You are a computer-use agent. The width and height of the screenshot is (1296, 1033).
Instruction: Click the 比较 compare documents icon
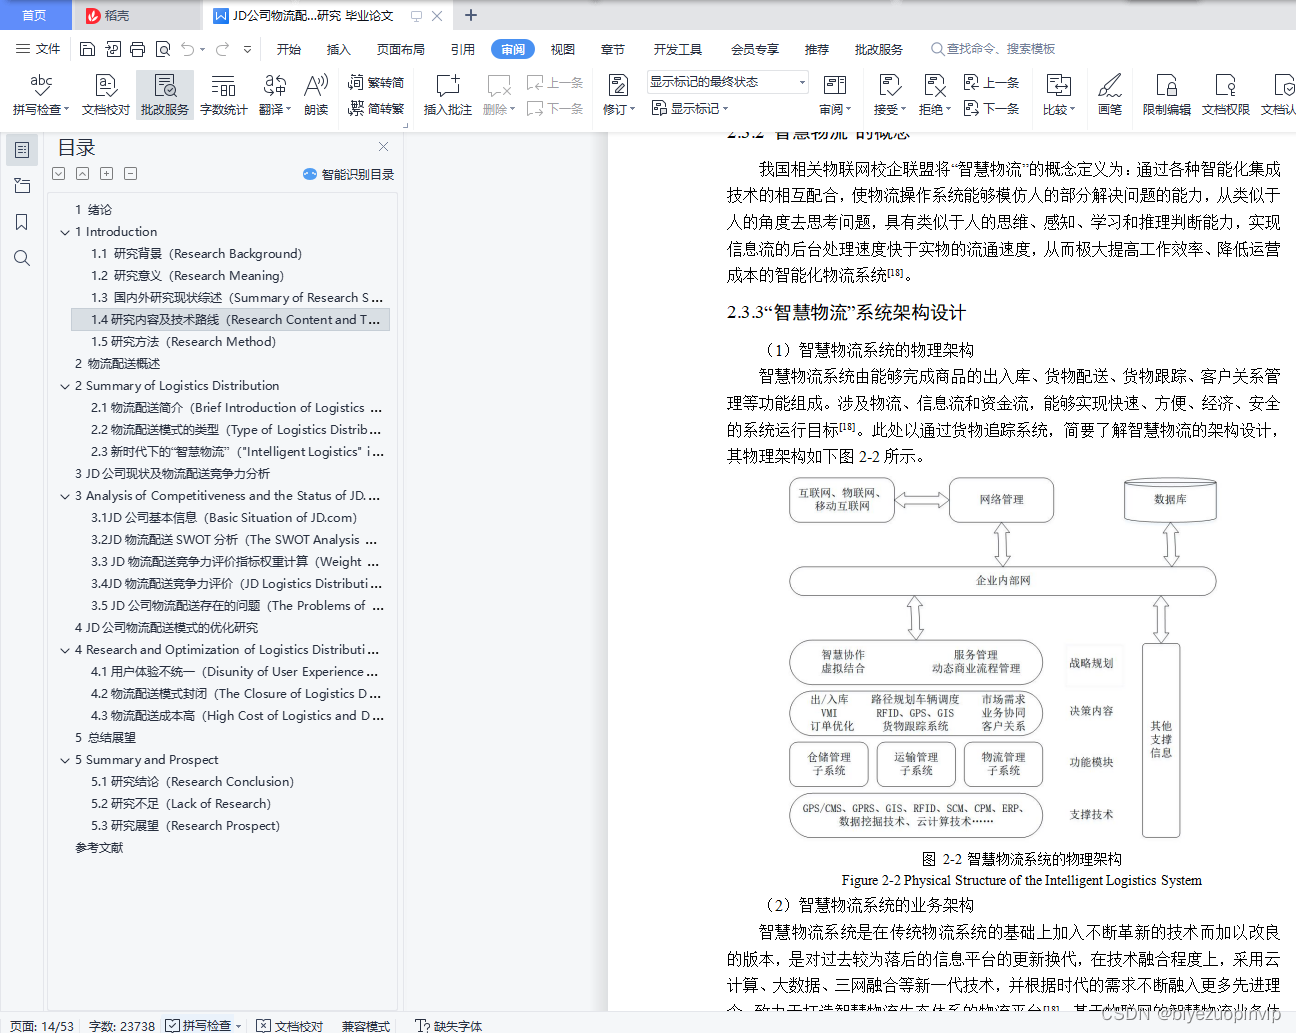(x=1058, y=86)
